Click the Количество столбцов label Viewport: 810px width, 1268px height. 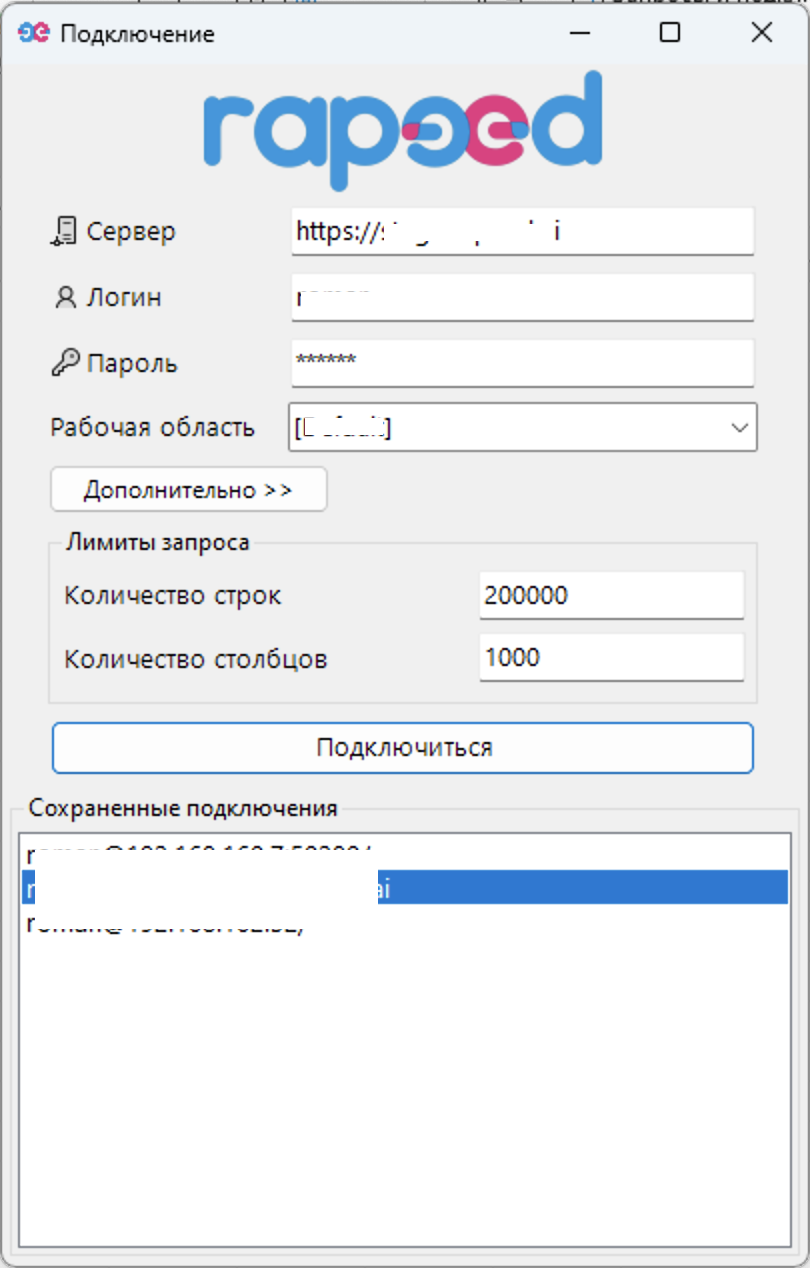click(x=196, y=659)
